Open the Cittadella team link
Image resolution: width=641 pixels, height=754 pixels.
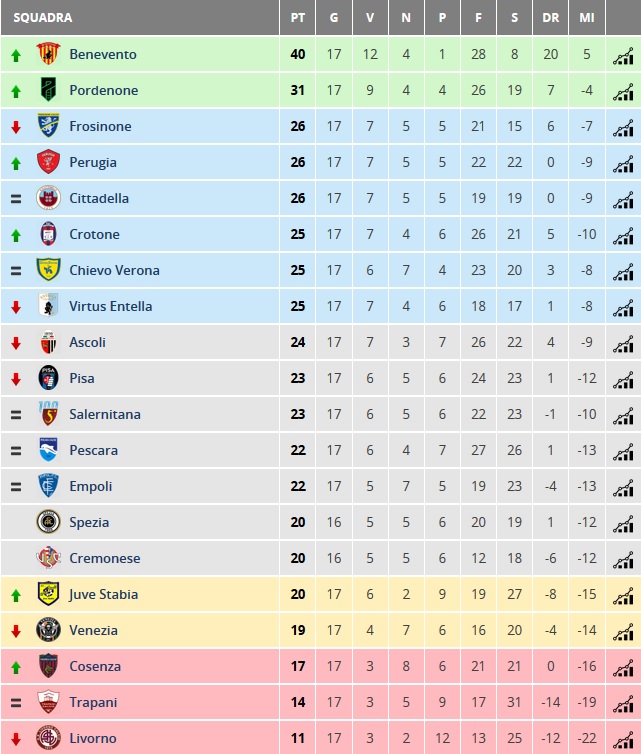[99, 198]
